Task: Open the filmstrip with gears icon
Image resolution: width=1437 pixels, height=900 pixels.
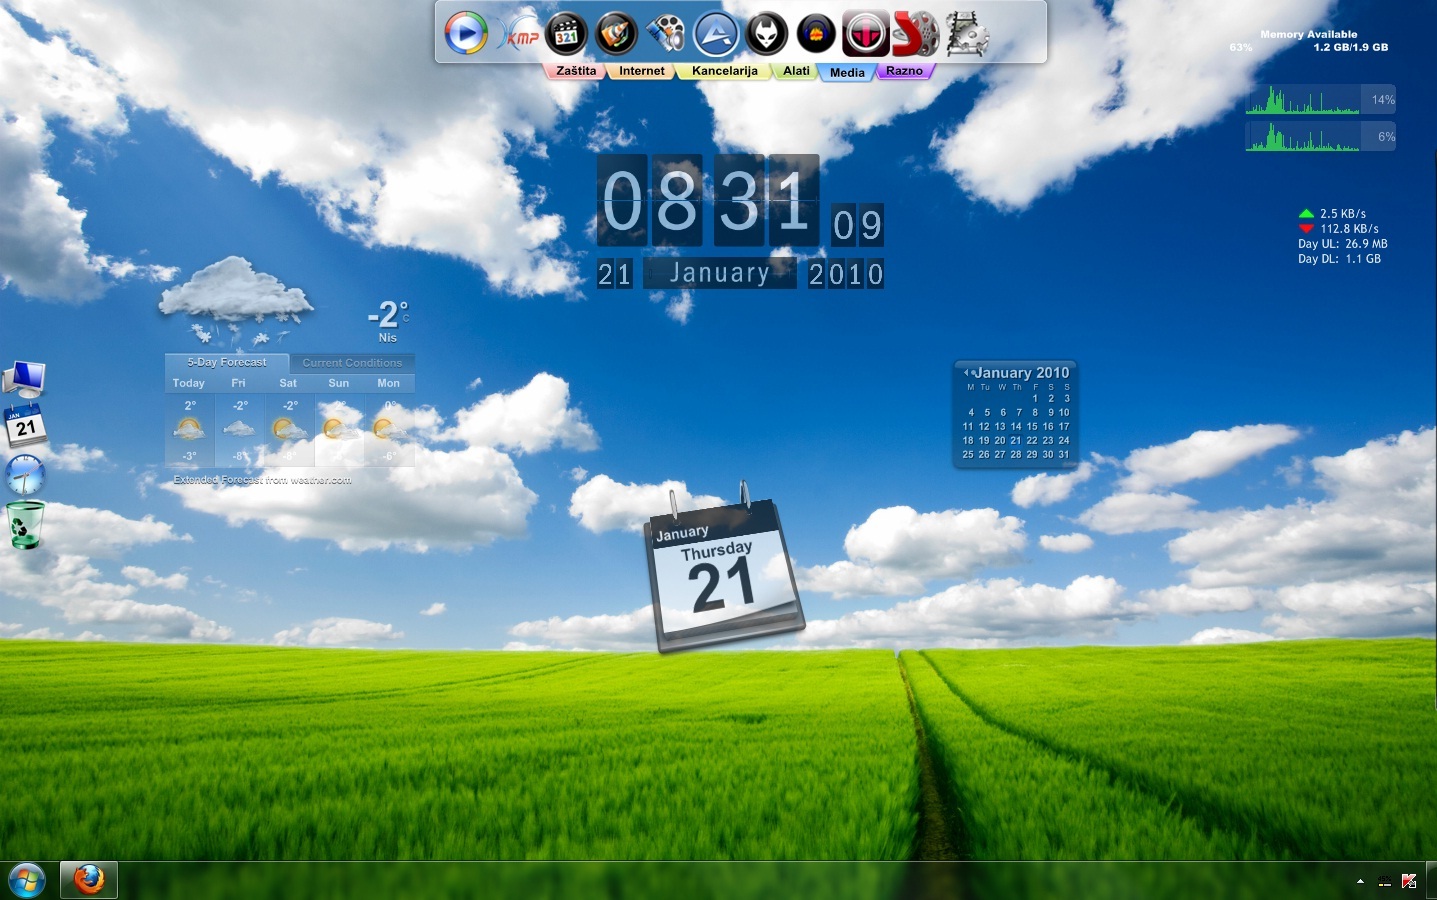Action: click(x=967, y=34)
